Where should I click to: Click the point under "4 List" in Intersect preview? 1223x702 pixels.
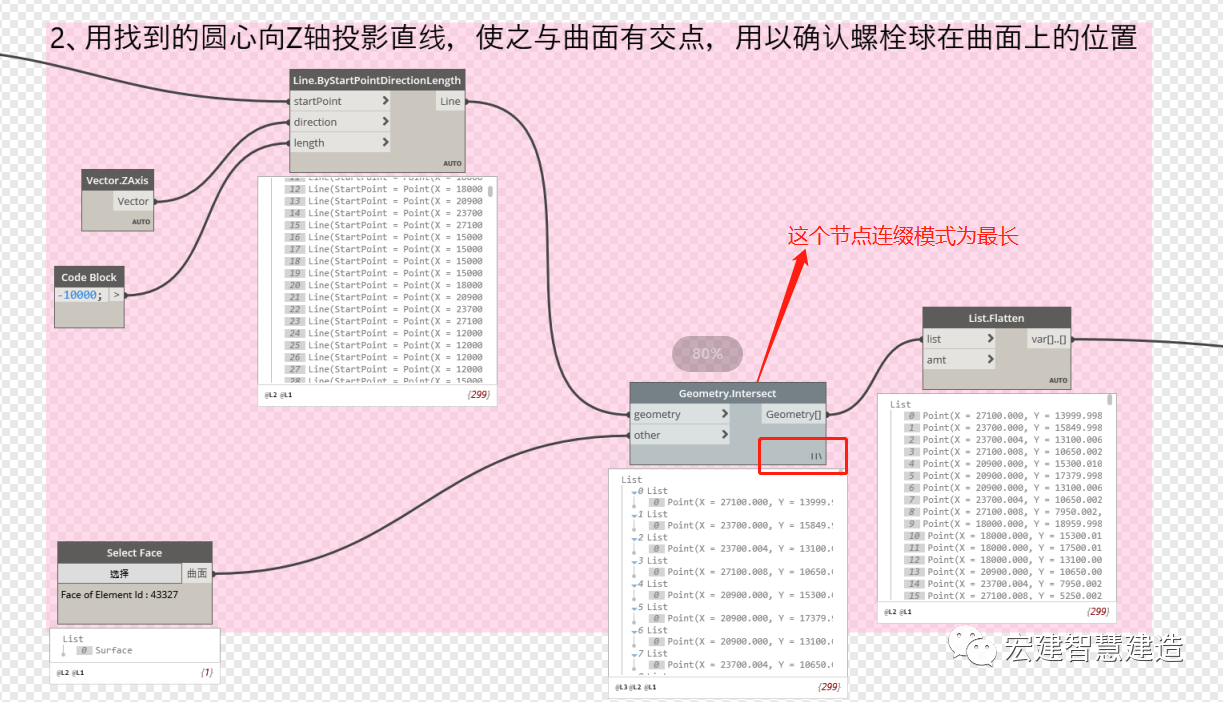tap(741, 595)
